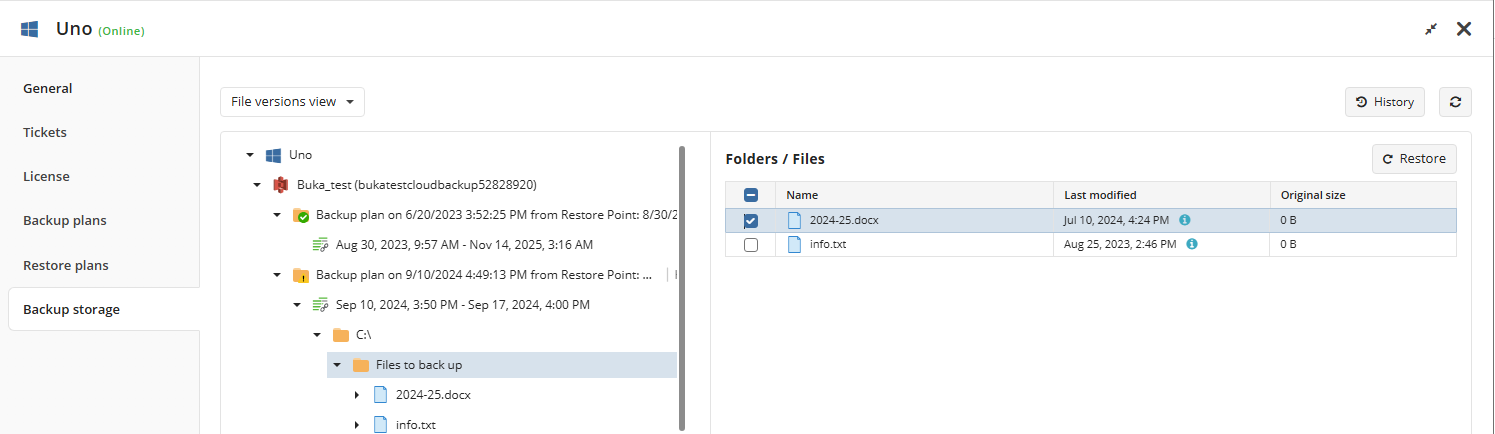Click the C:\ drive folder icon
The height and width of the screenshot is (434, 1495).
click(341, 335)
